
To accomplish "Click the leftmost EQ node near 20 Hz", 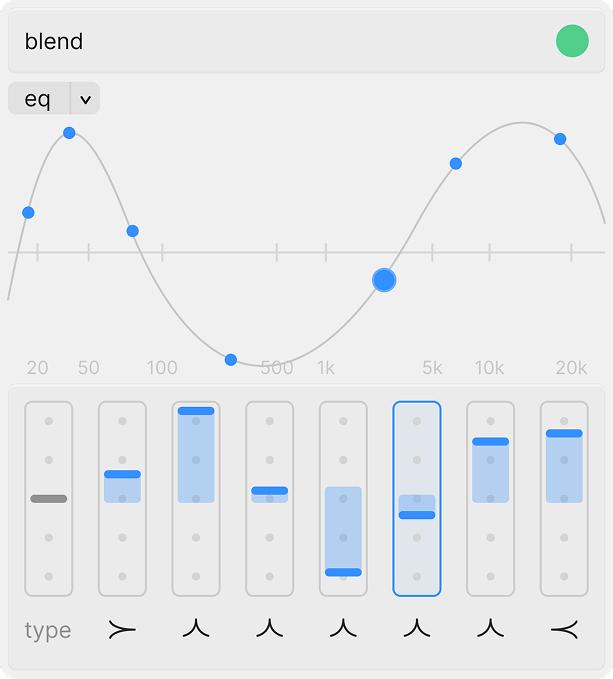I will click(28, 212).
